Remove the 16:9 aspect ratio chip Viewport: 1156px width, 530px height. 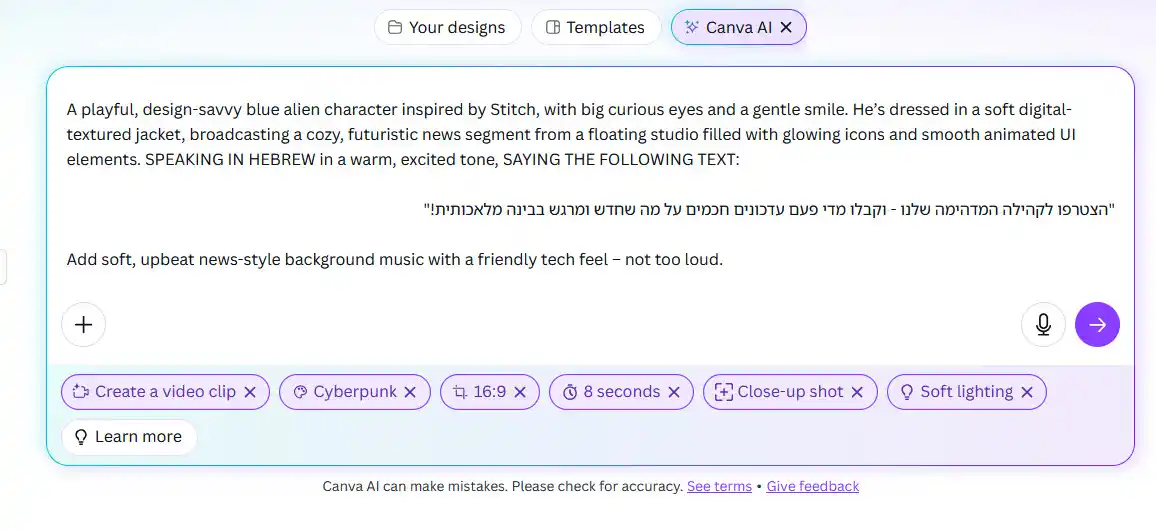click(520, 392)
